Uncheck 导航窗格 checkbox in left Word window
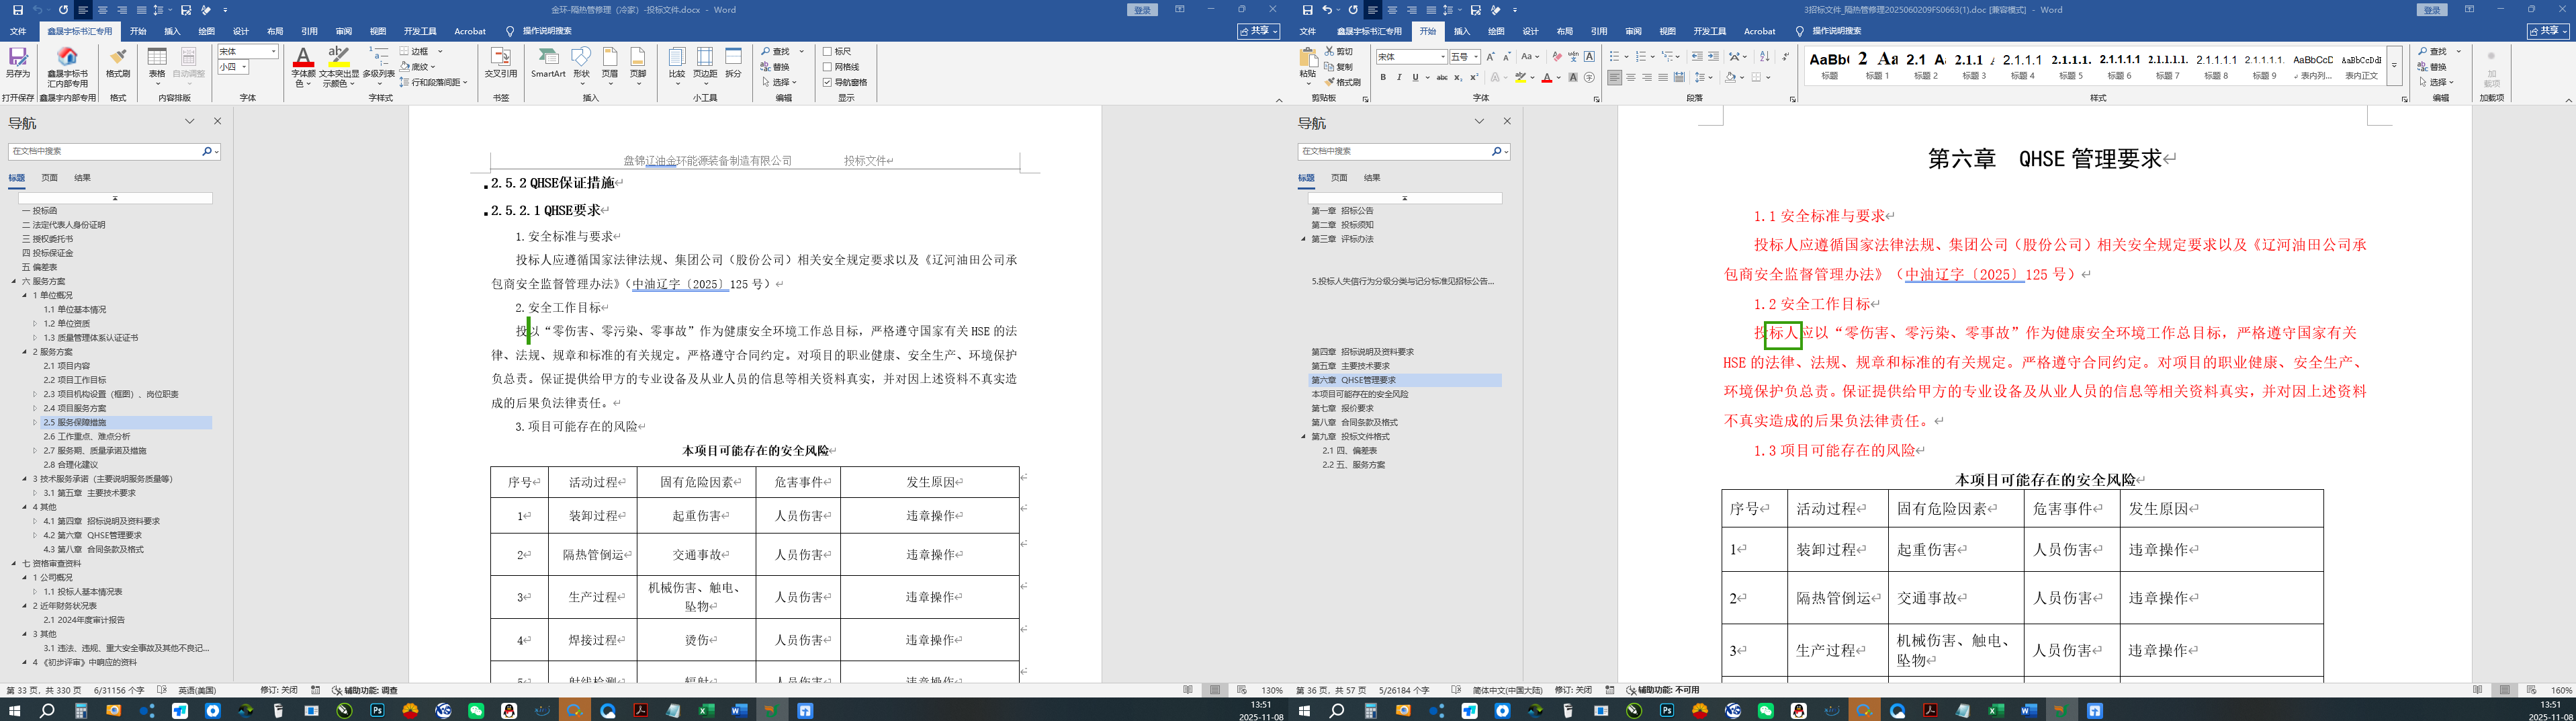Viewport: 2576px width, 721px height. [x=828, y=82]
